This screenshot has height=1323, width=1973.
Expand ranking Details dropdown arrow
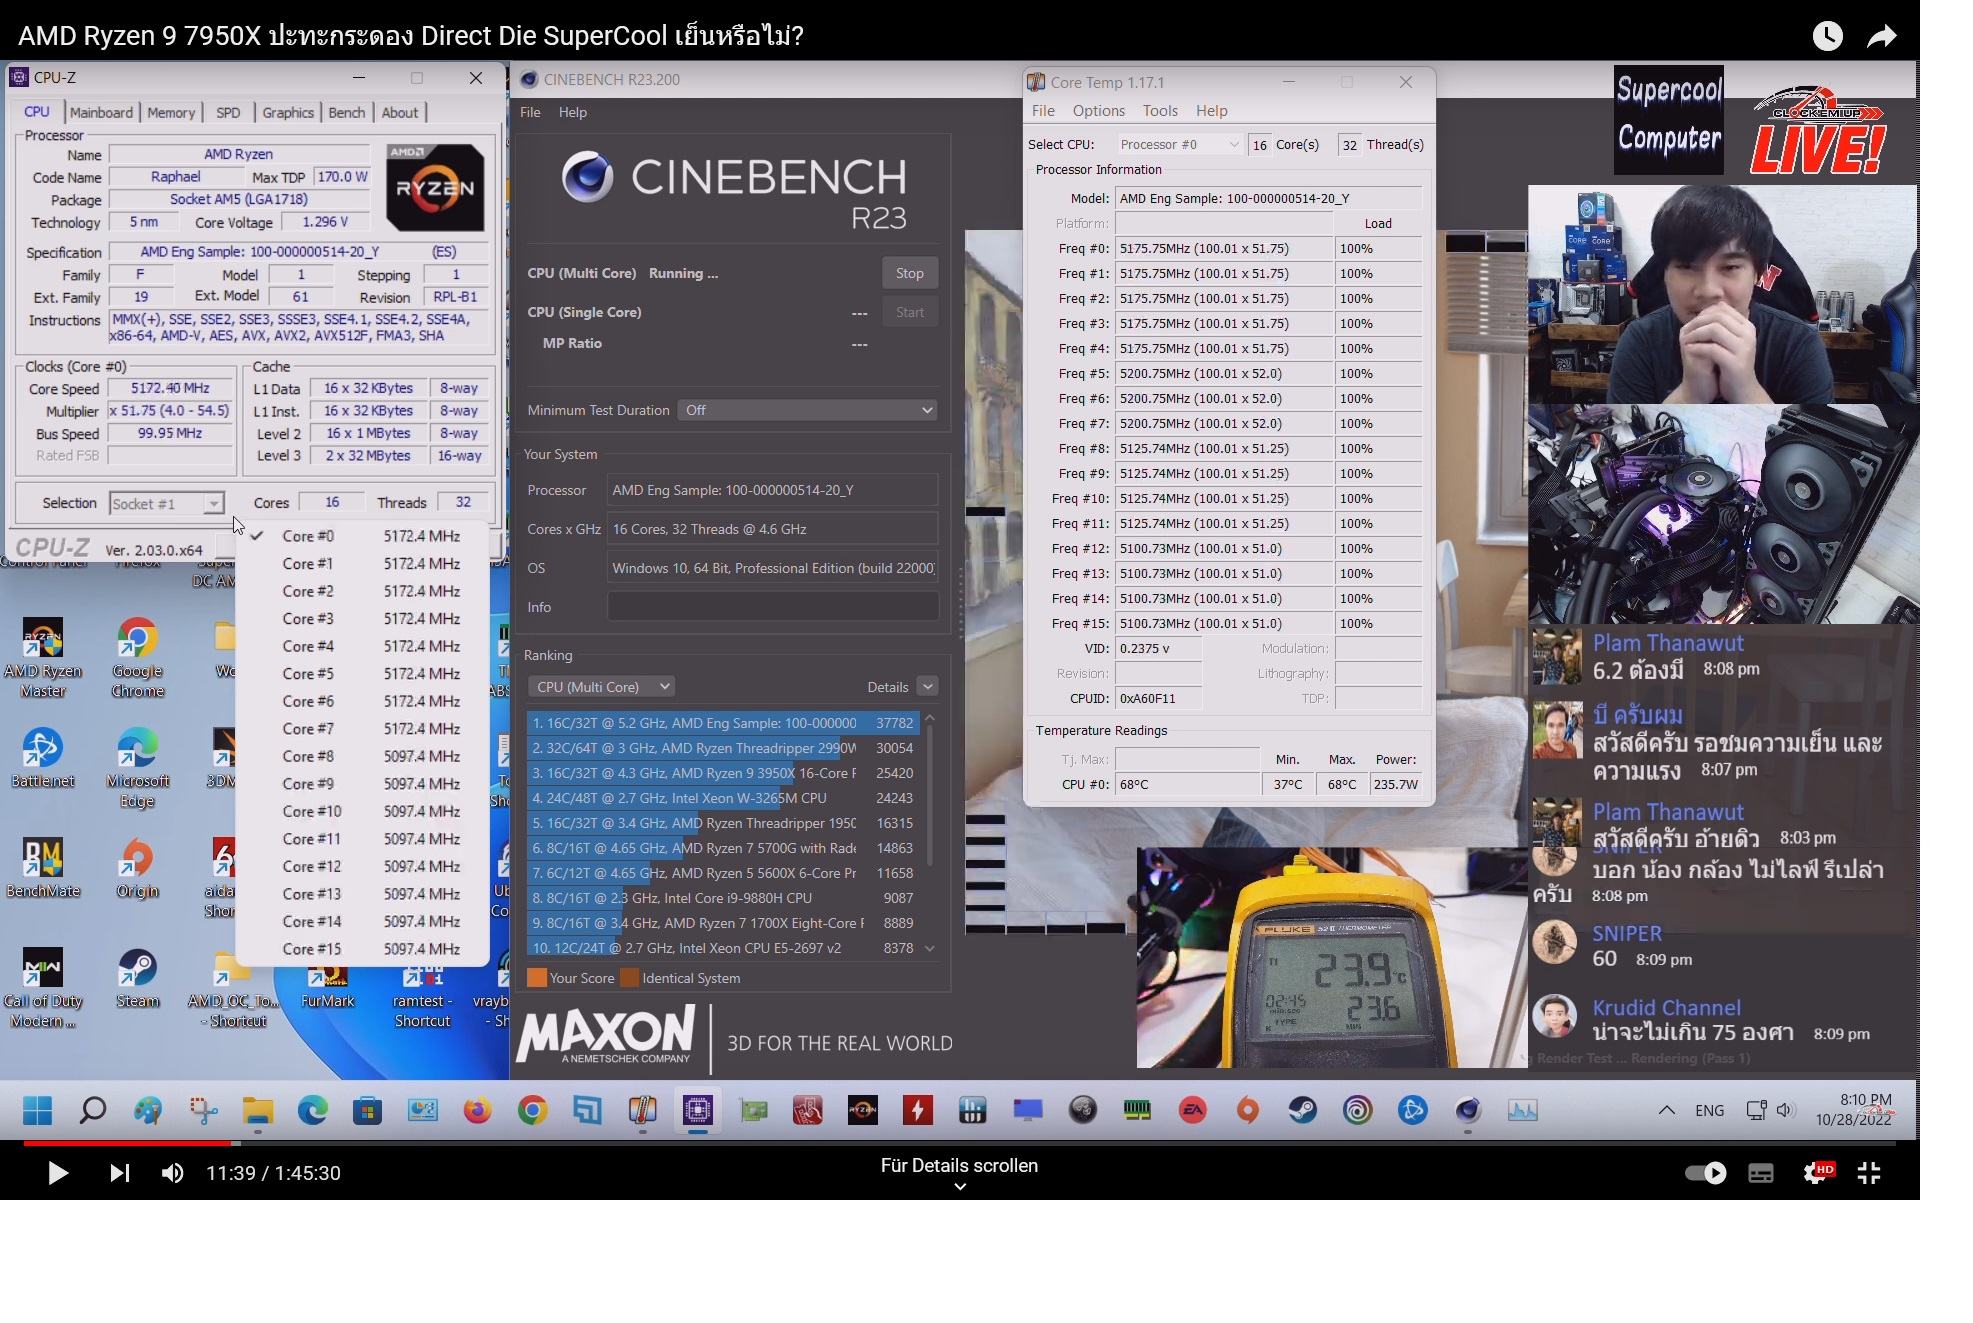click(927, 687)
